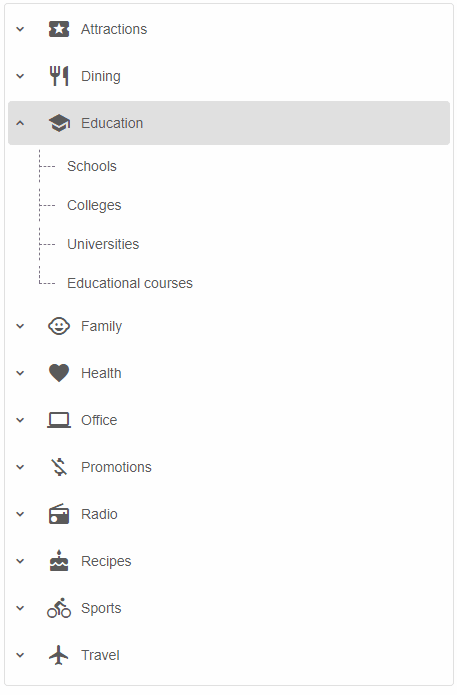Click the Health heart icon
Image resolution: width=457 pixels, height=695 pixels.
coord(59,373)
